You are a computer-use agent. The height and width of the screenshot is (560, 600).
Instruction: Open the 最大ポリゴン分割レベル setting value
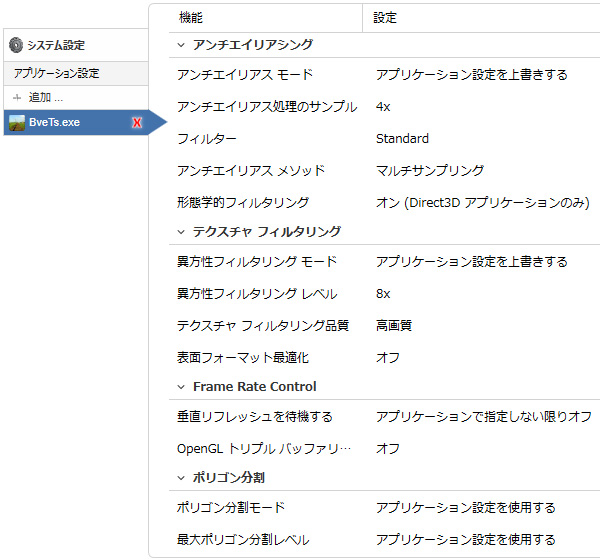coord(466,540)
